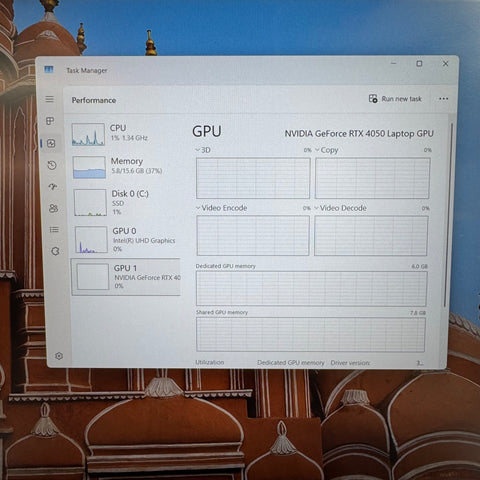Viewport: 480px width, 480px height.
Task: Click the Dedicated GPU memory graph
Action: pyautogui.click(x=311, y=288)
